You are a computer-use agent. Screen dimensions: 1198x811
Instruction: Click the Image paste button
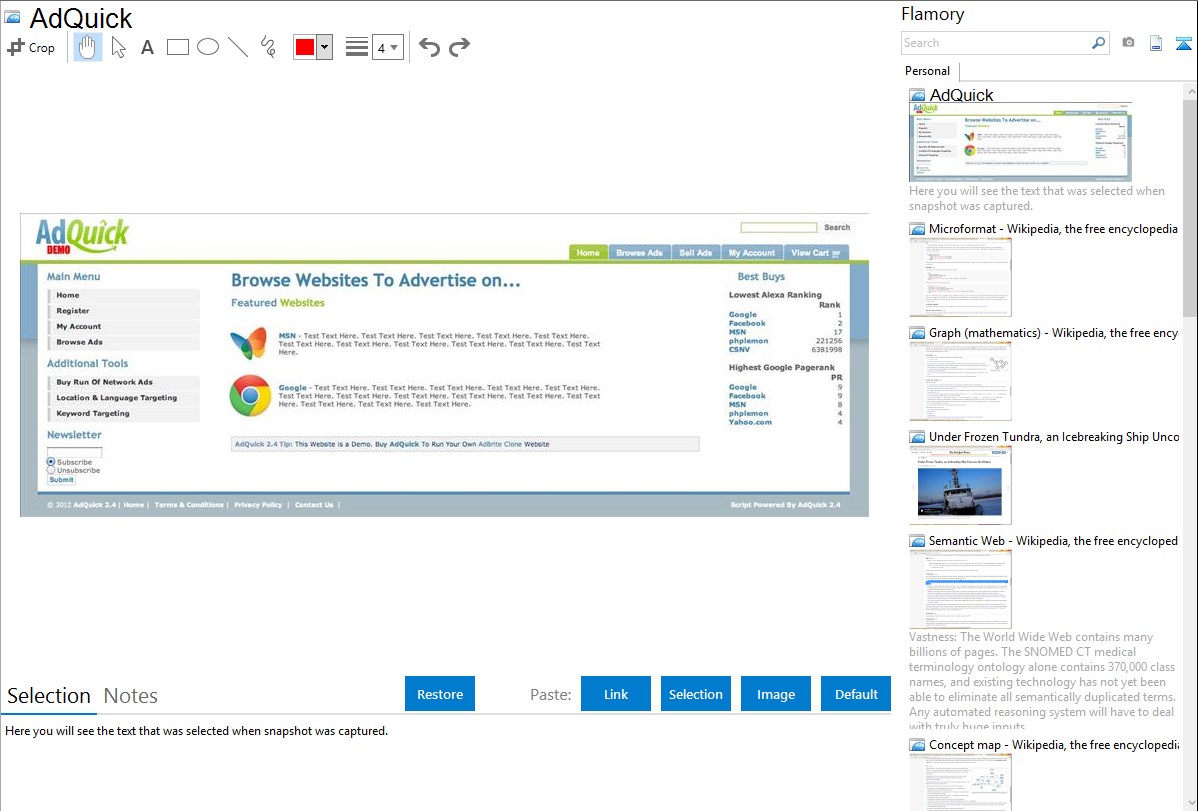click(775, 694)
